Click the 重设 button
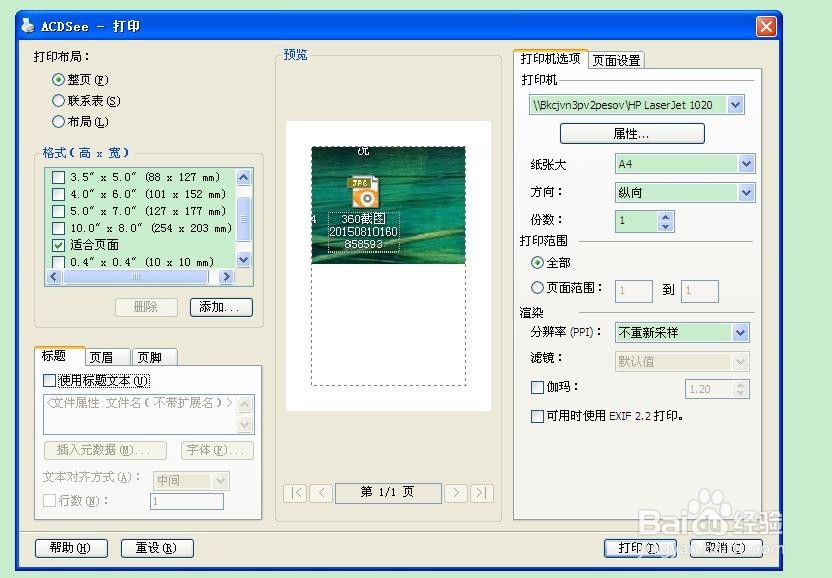 click(x=157, y=548)
